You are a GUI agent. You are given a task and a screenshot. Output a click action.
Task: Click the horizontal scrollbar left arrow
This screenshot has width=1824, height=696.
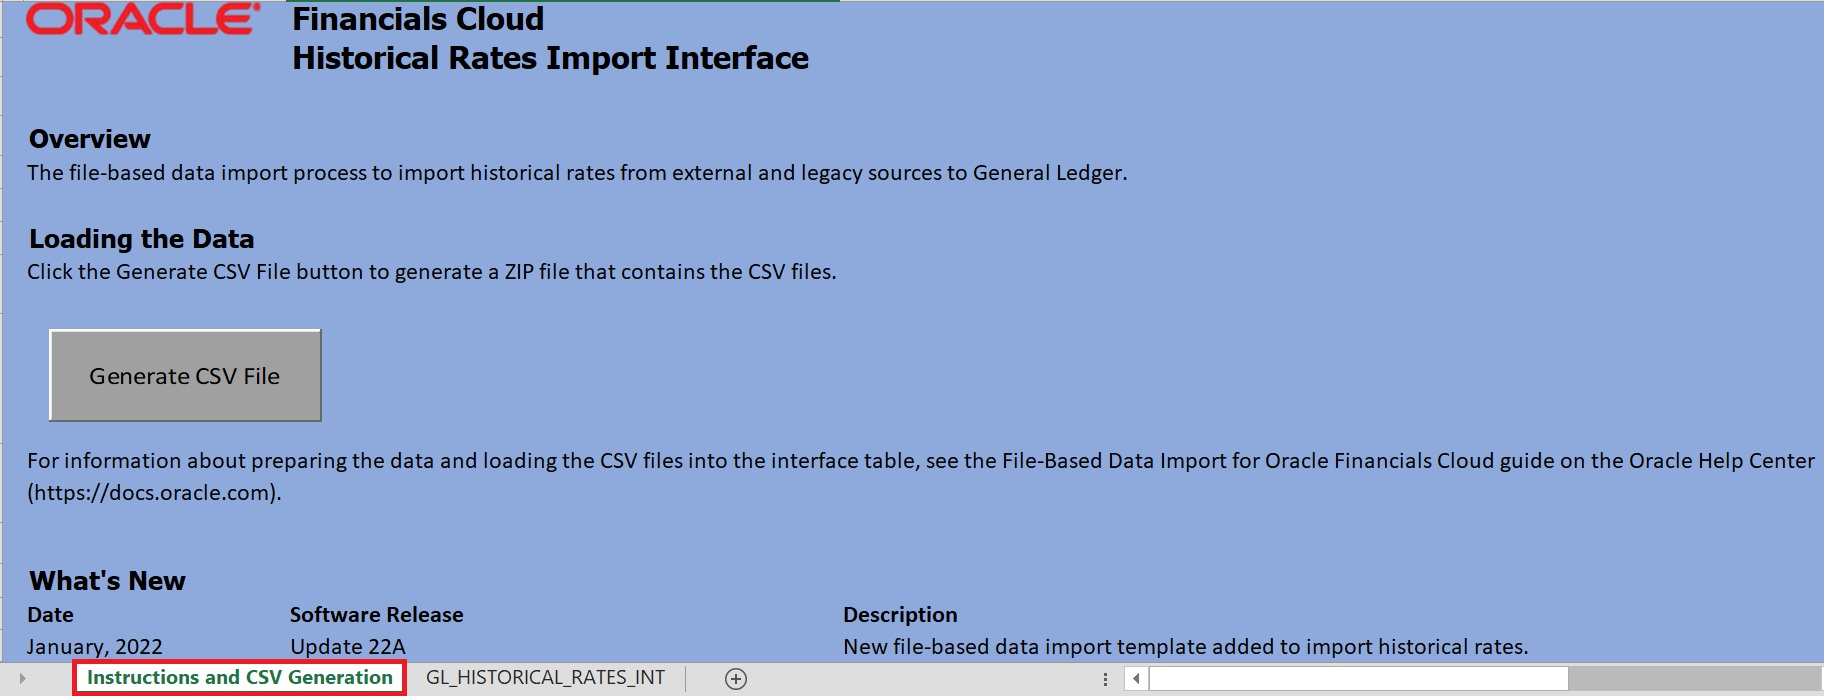pyautogui.click(x=1136, y=679)
